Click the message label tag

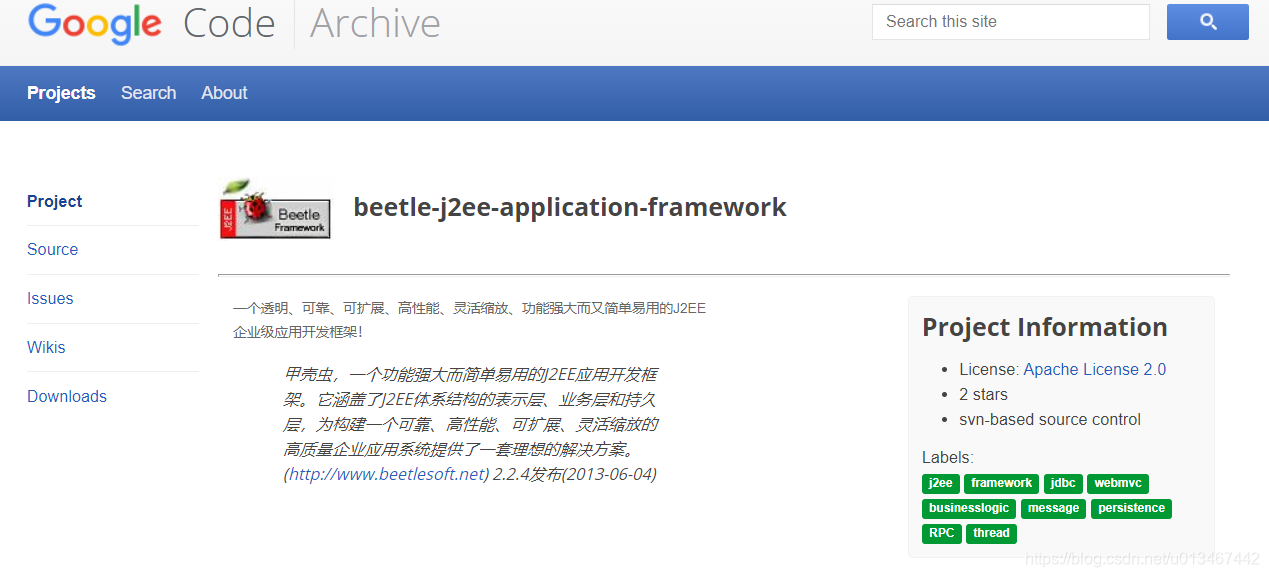[1053, 509]
